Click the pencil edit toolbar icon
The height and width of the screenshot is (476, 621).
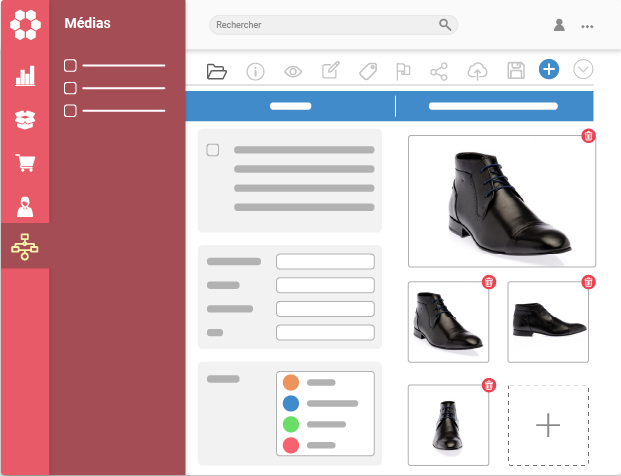331,70
